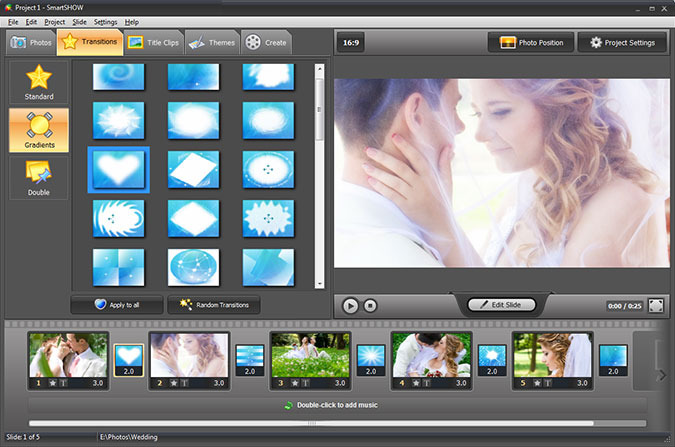Click the right arrow at timeline end
675x447 pixels.
[x=661, y=375]
